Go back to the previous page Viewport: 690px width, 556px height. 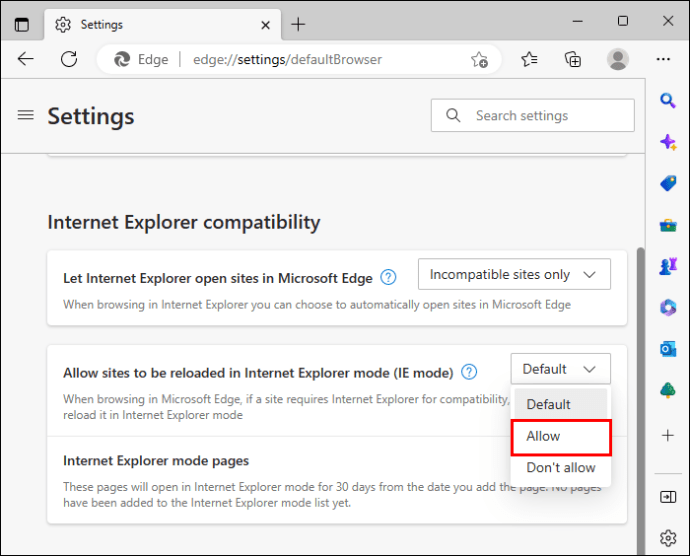[26, 59]
